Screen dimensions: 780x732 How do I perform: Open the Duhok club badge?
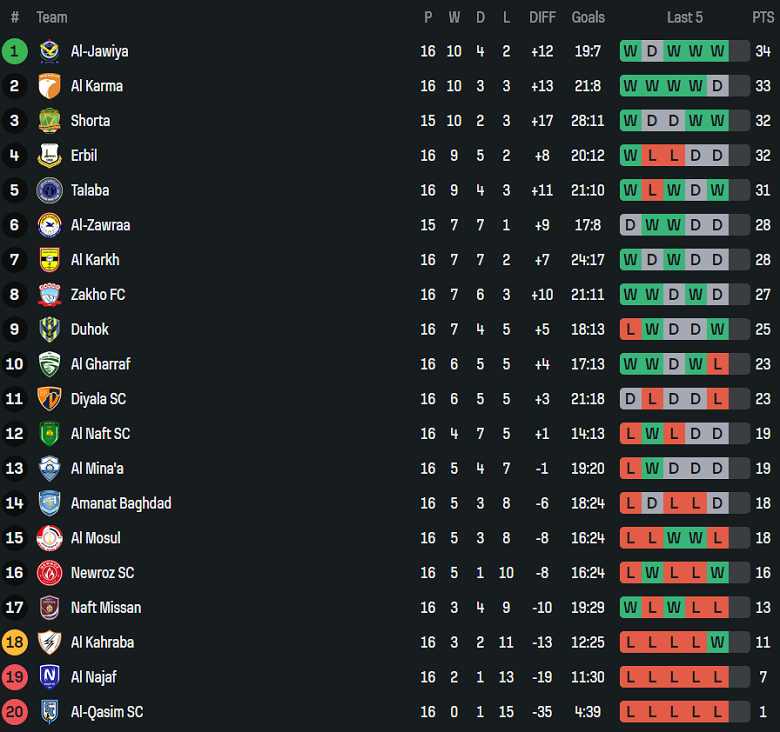click(x=49, y=329)
